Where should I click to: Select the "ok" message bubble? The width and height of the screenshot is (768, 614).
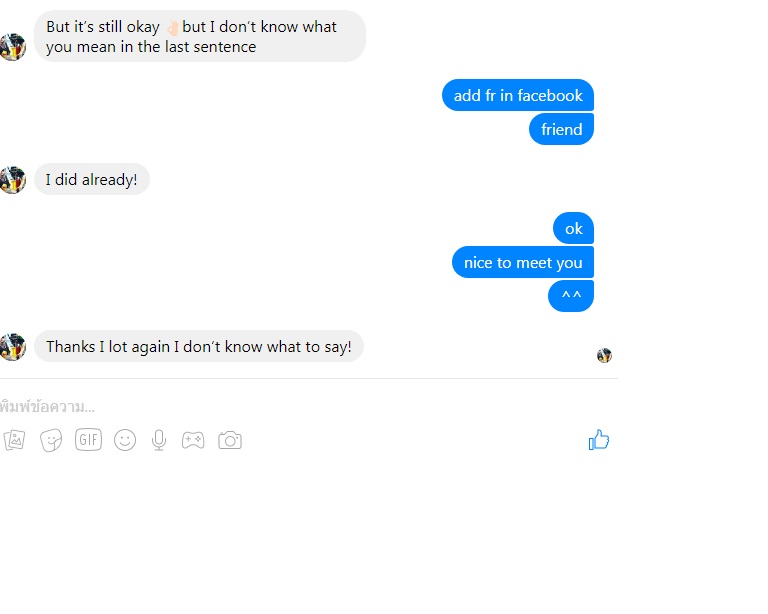tap(574, 228)
